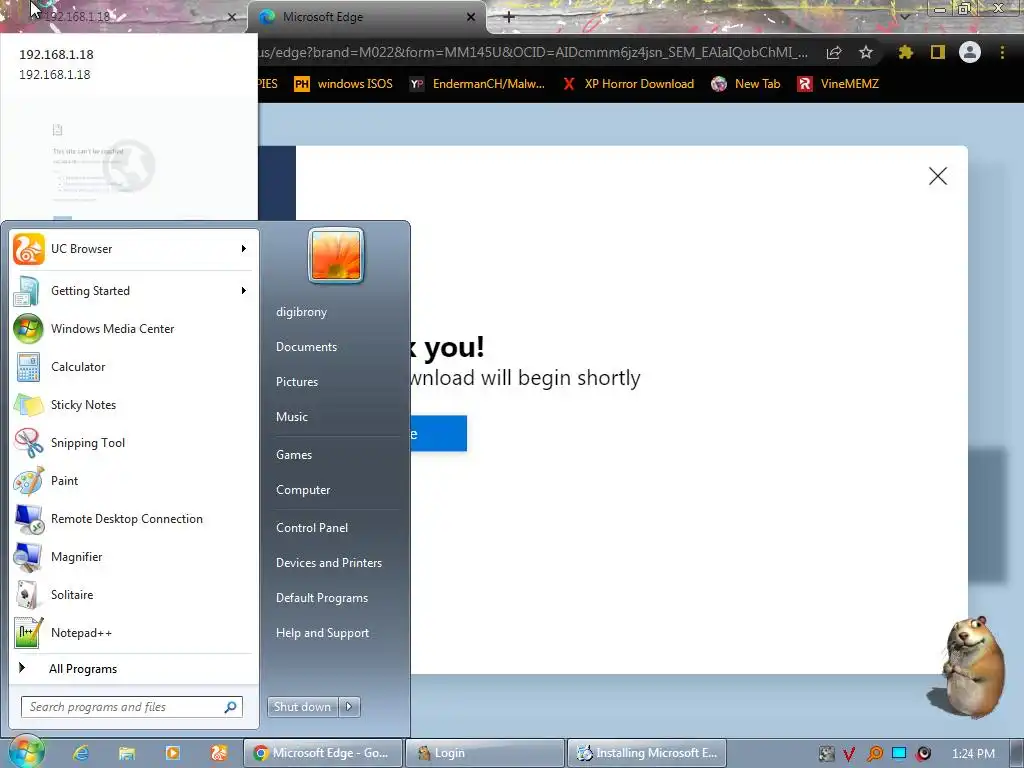Click the 1:24 PM system clock

(973, 754)
